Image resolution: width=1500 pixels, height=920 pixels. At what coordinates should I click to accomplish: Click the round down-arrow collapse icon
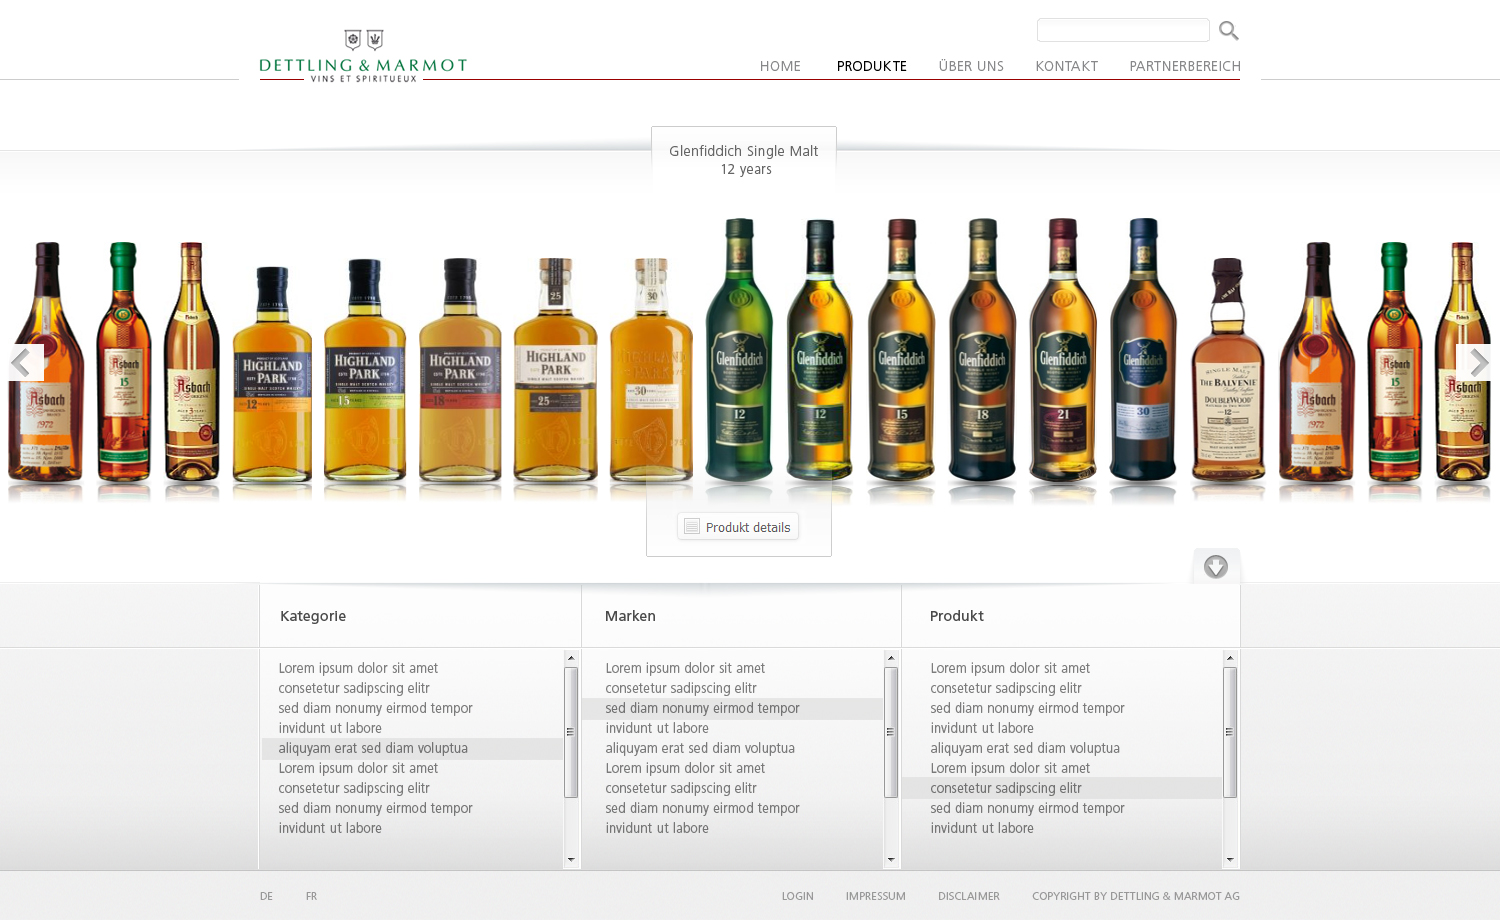(1215, 567)
